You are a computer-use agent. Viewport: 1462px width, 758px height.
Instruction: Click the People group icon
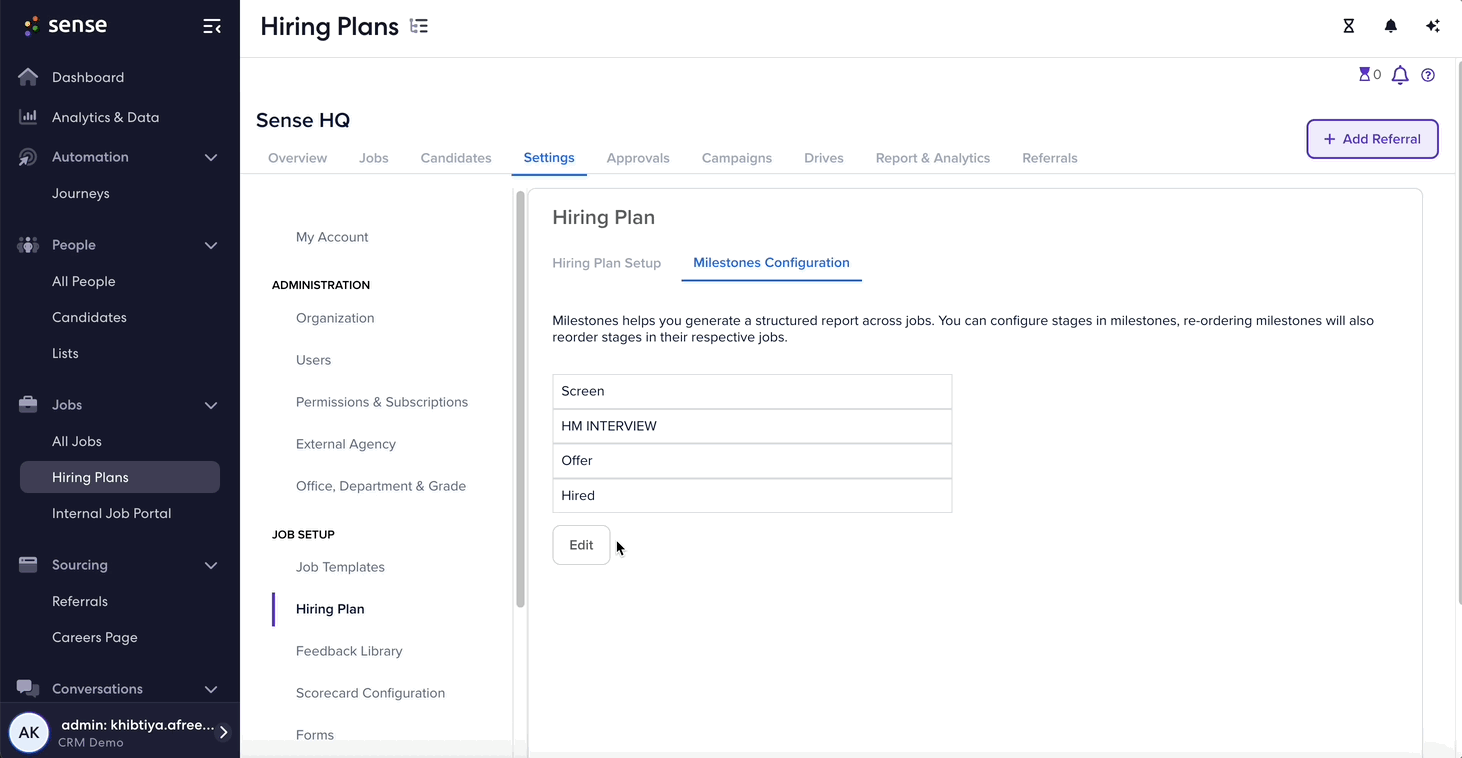click(x=28, y=245)
